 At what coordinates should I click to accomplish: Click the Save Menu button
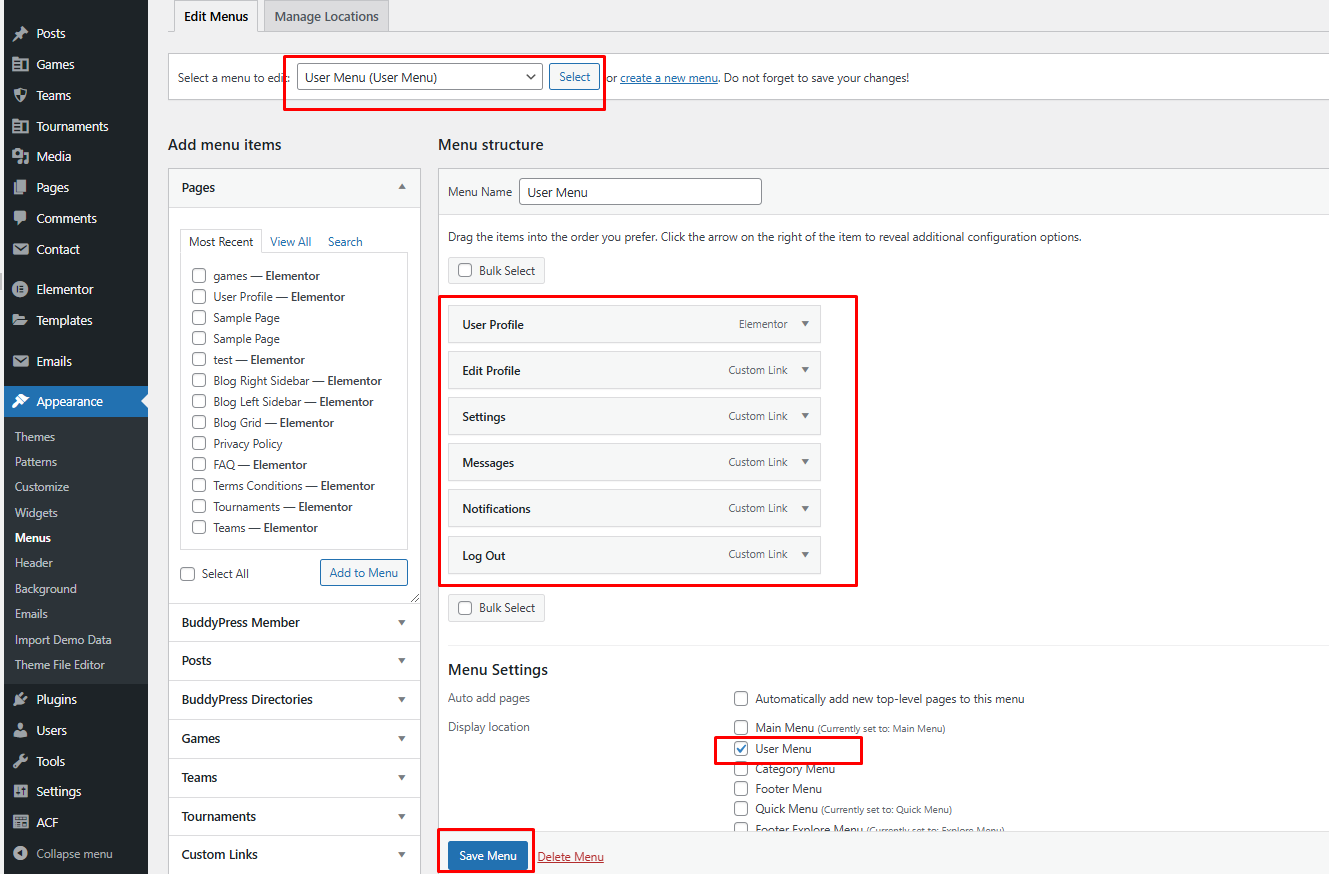487,856
